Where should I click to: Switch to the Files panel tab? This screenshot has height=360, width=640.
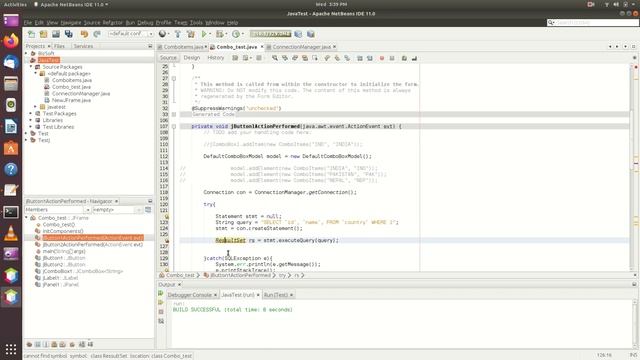pyautogui.click(x=59, y=46)
